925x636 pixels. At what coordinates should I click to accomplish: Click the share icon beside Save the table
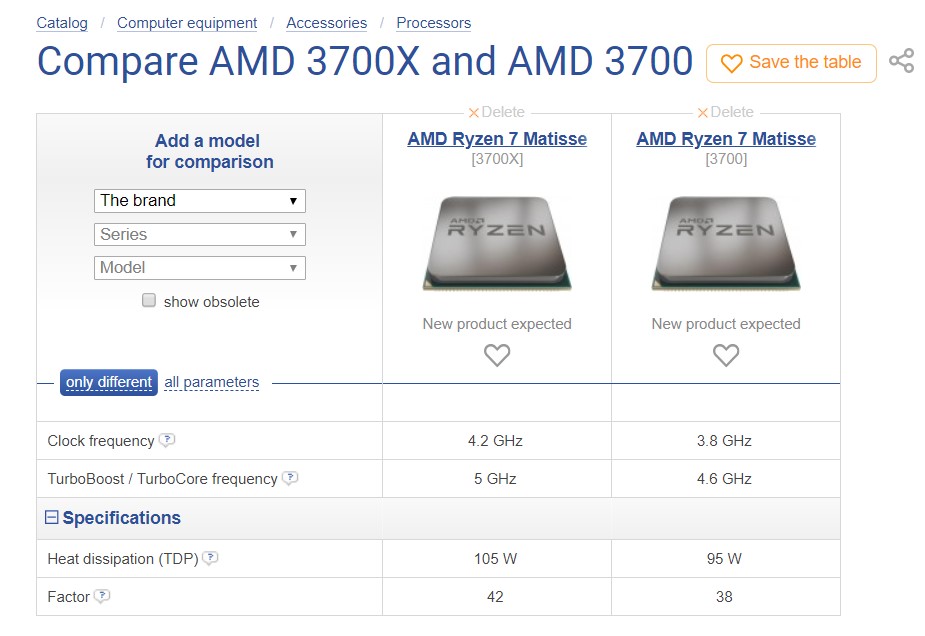point(901,61)
